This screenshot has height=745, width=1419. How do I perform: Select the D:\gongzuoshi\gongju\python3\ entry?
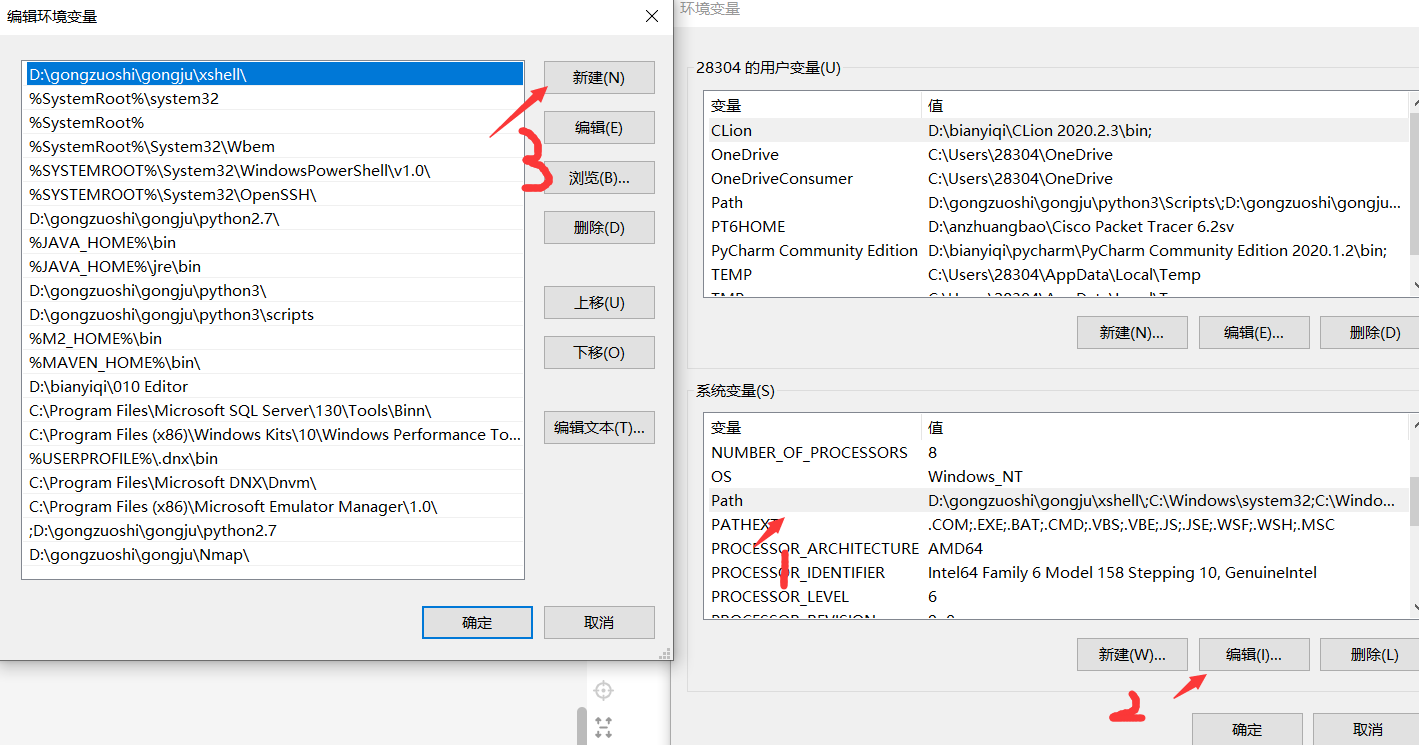pos(273,290)
